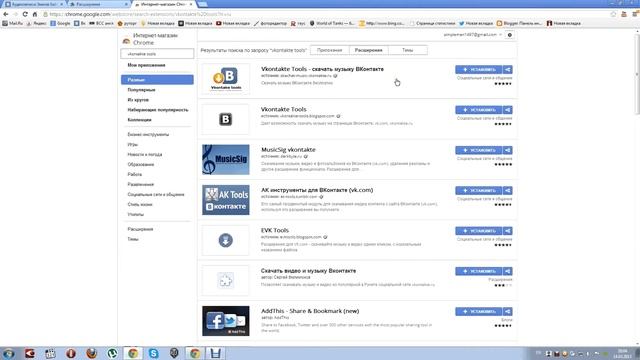The height and width of the screenshot is (360, 640).
Task: Open Opera from the taskbar
Action: click(x=71, y=353)
